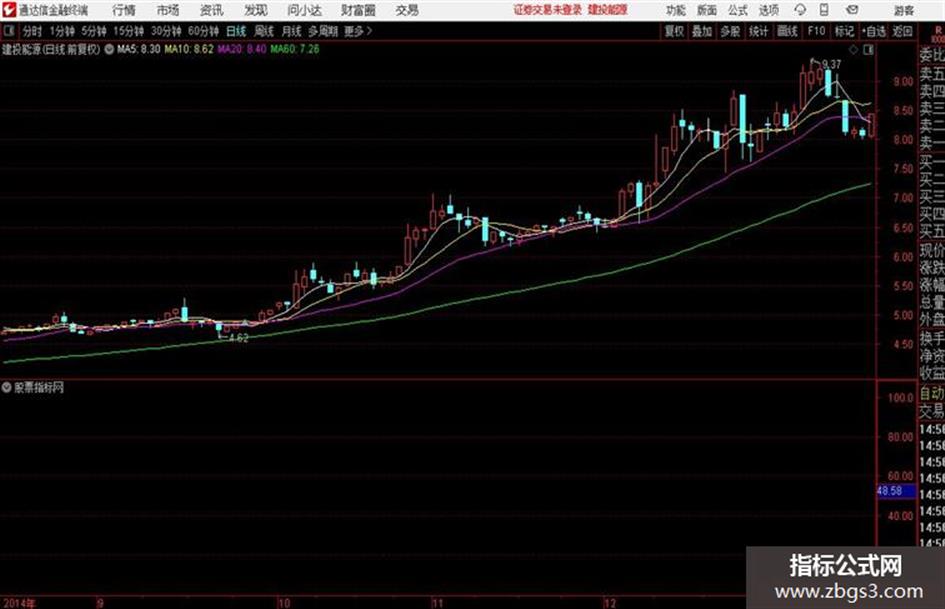Select the 日线 daily chart tab
945x609 pixels.
236,31
